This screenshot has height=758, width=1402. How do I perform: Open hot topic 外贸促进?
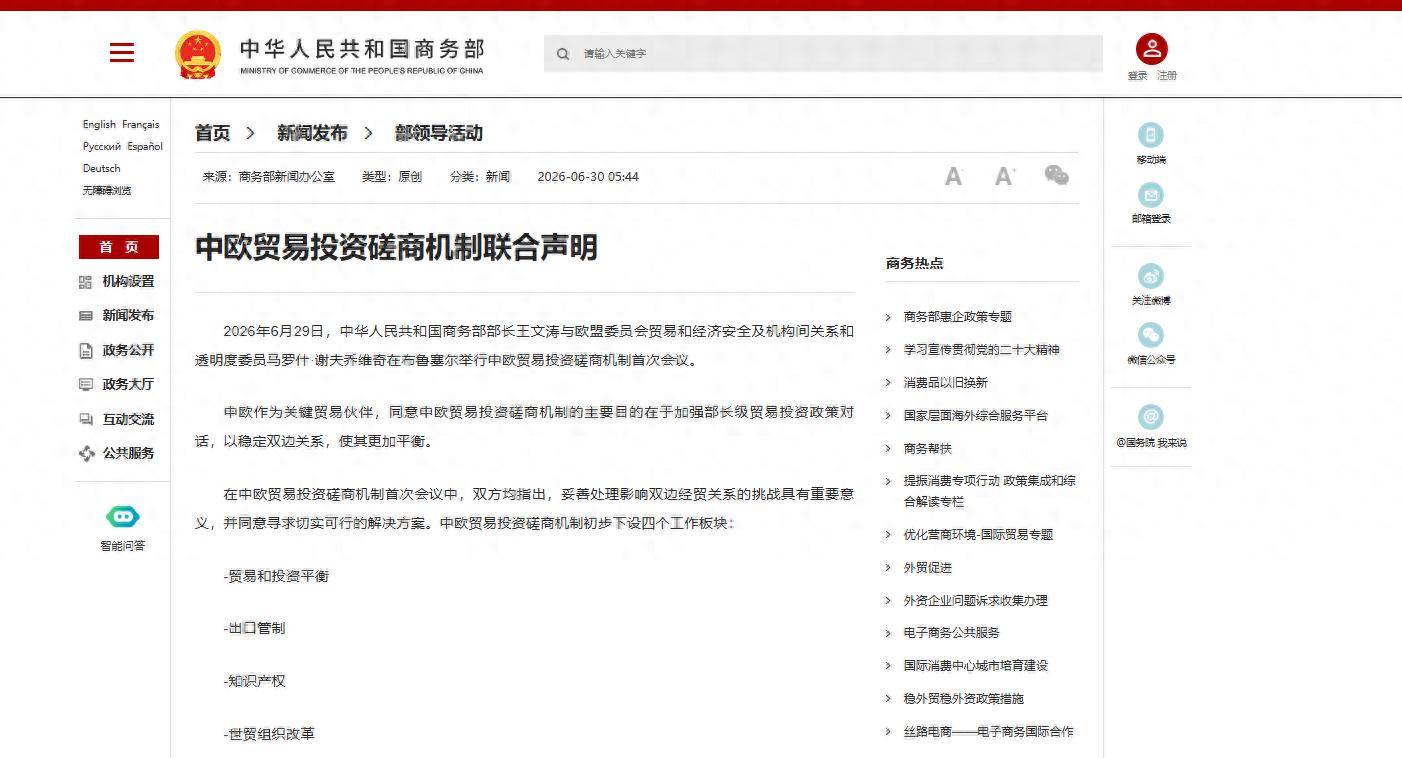tap(928, 568)
